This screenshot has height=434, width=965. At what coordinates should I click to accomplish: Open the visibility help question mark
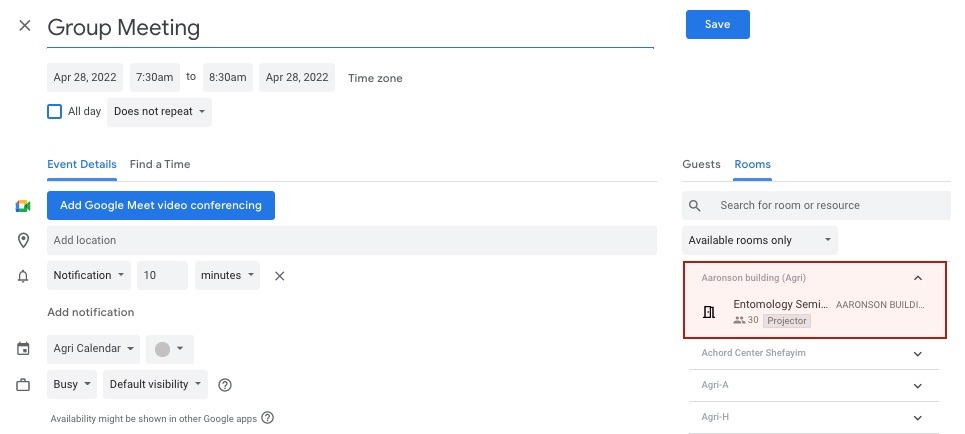click(225, 385)
